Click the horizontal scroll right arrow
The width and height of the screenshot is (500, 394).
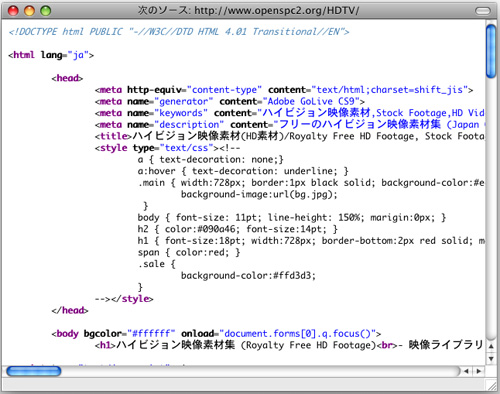pos(479,371)
